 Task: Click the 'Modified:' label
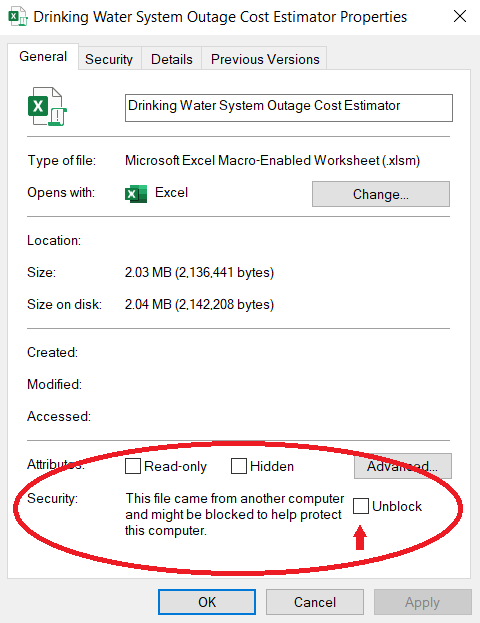tap(54, 384)
